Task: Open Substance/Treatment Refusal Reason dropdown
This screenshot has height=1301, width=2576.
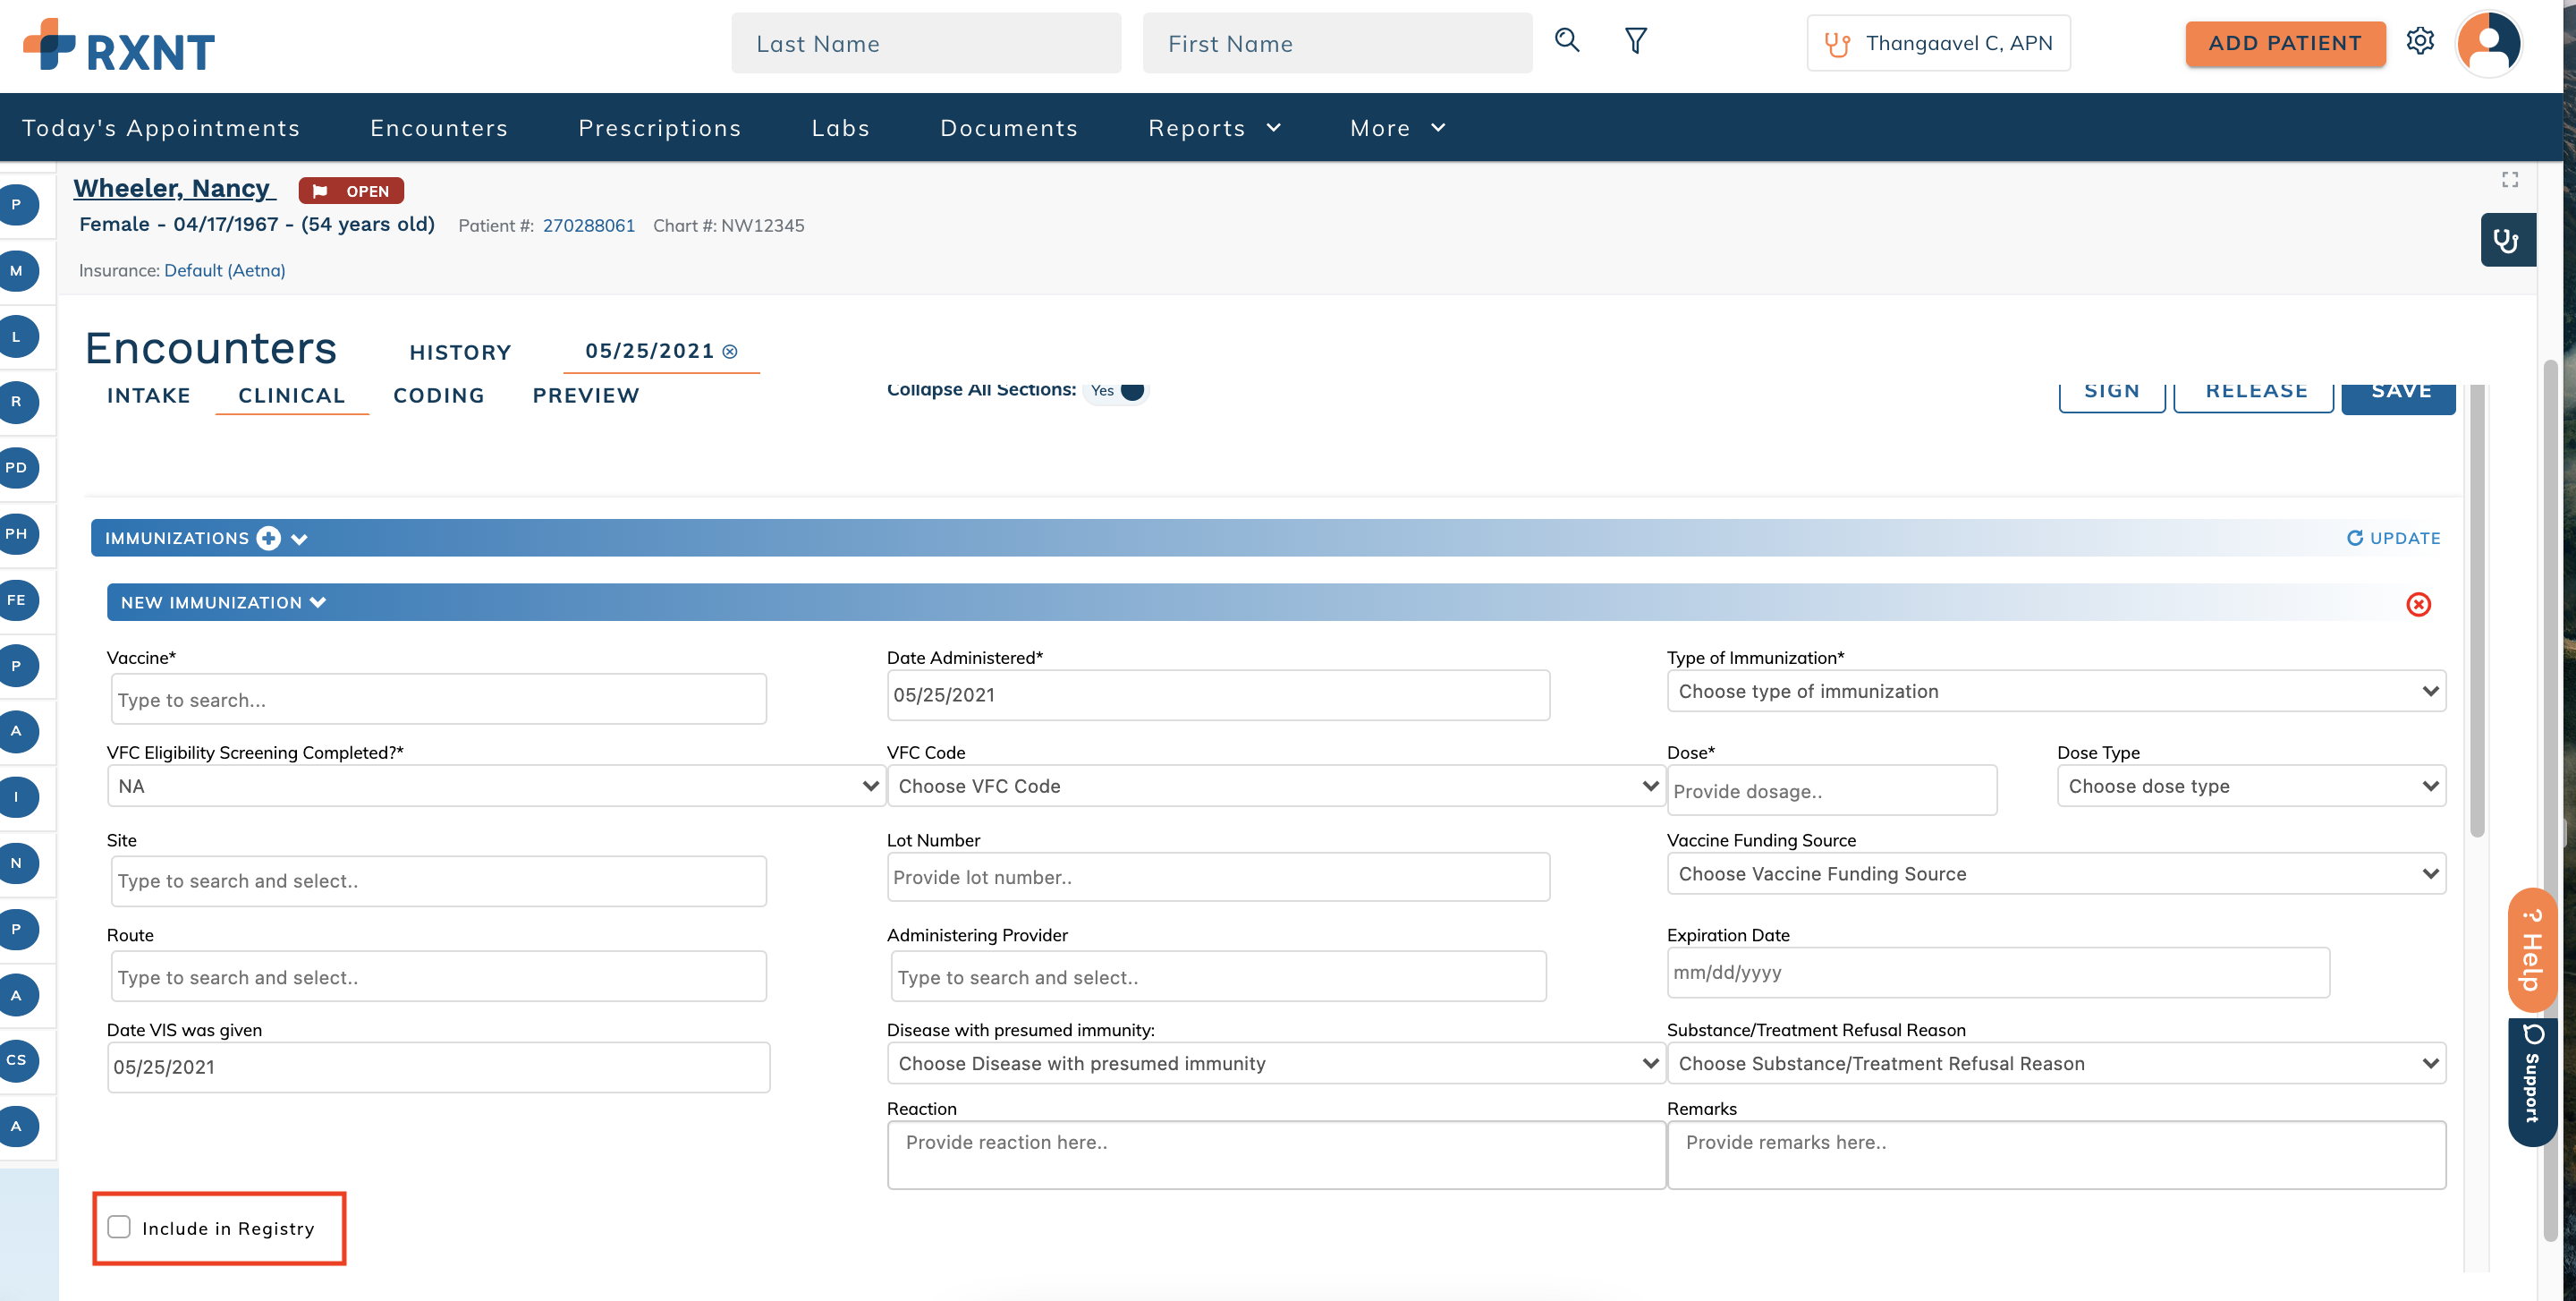Action: 2056,1063
